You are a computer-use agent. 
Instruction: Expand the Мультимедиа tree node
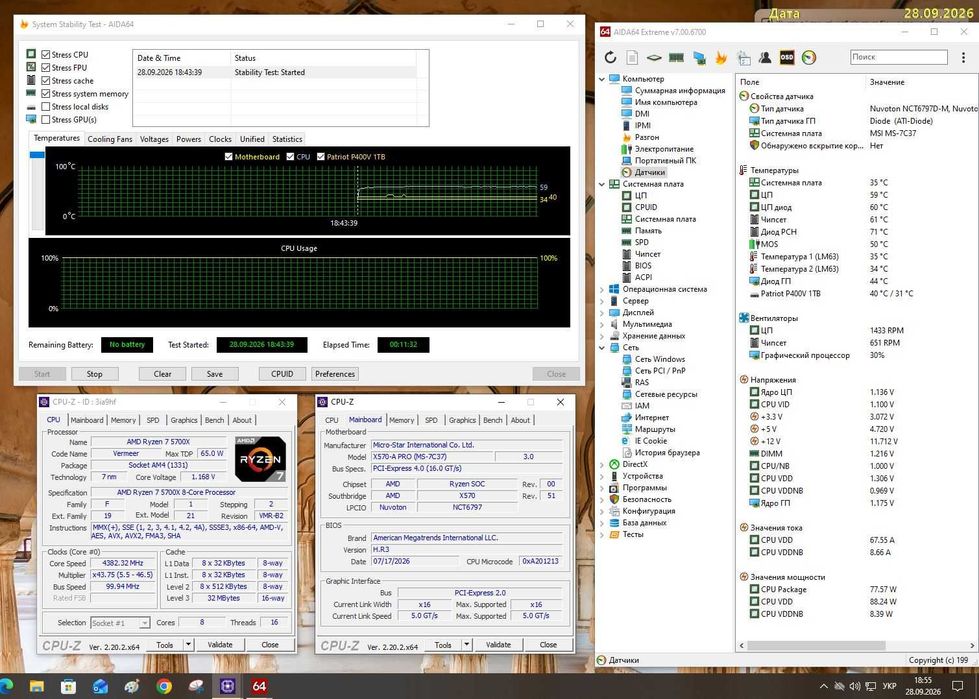click(602, 325)
